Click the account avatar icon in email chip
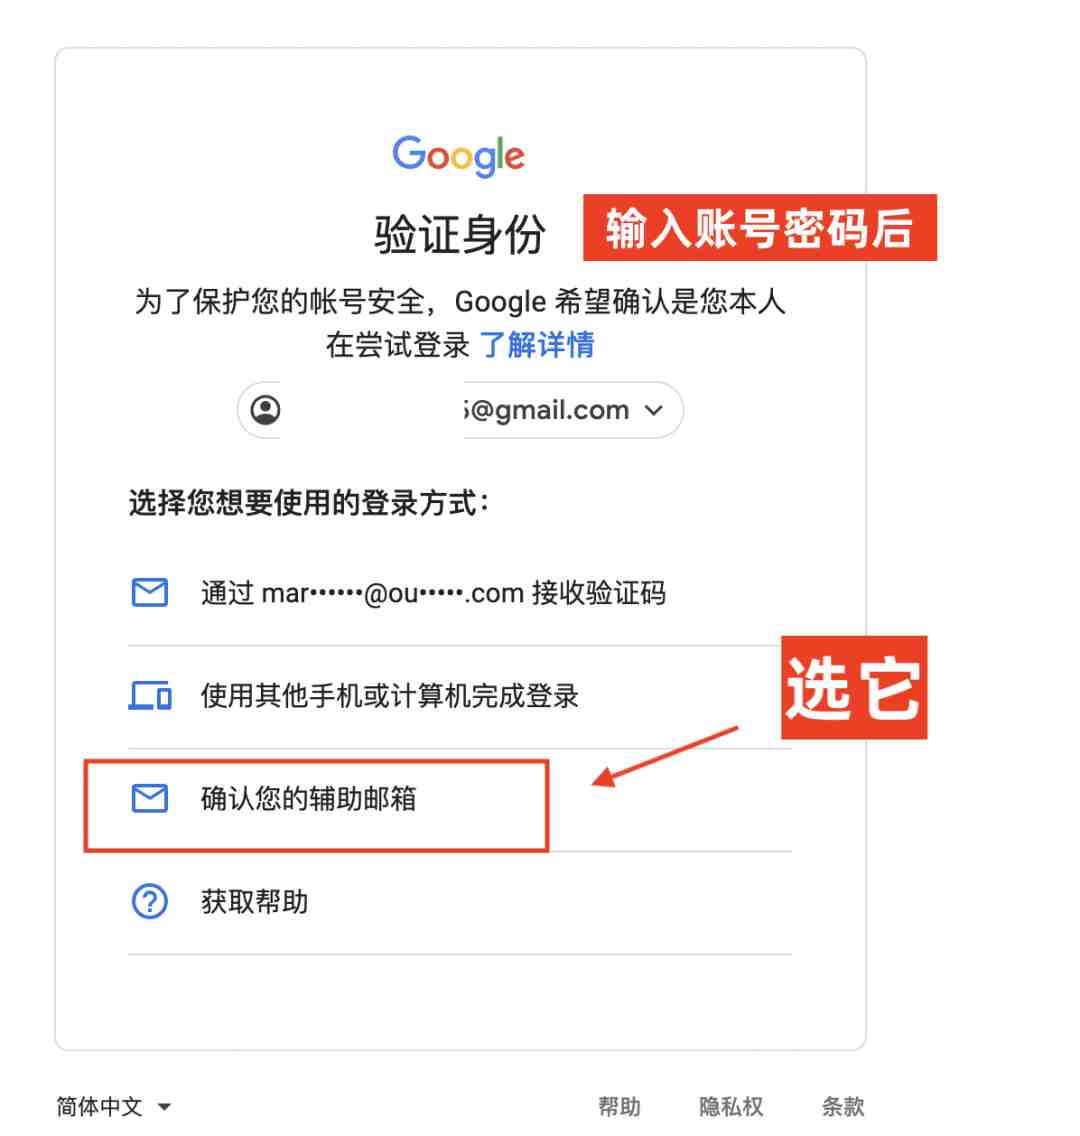 266,410
